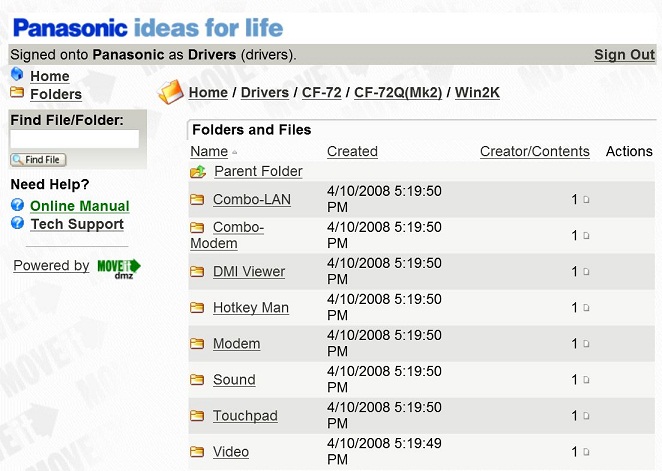Follow the Powered by link
Viewport: 662px width, 471px height.
tap(51, 265)
